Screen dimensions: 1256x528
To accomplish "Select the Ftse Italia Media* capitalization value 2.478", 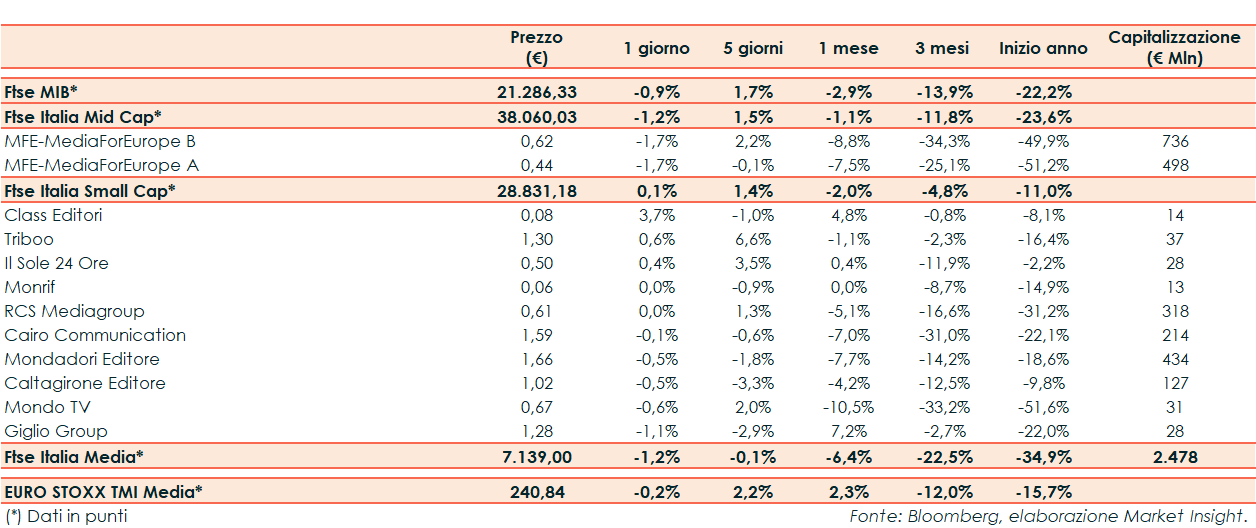I will [x=1174, y=457].
